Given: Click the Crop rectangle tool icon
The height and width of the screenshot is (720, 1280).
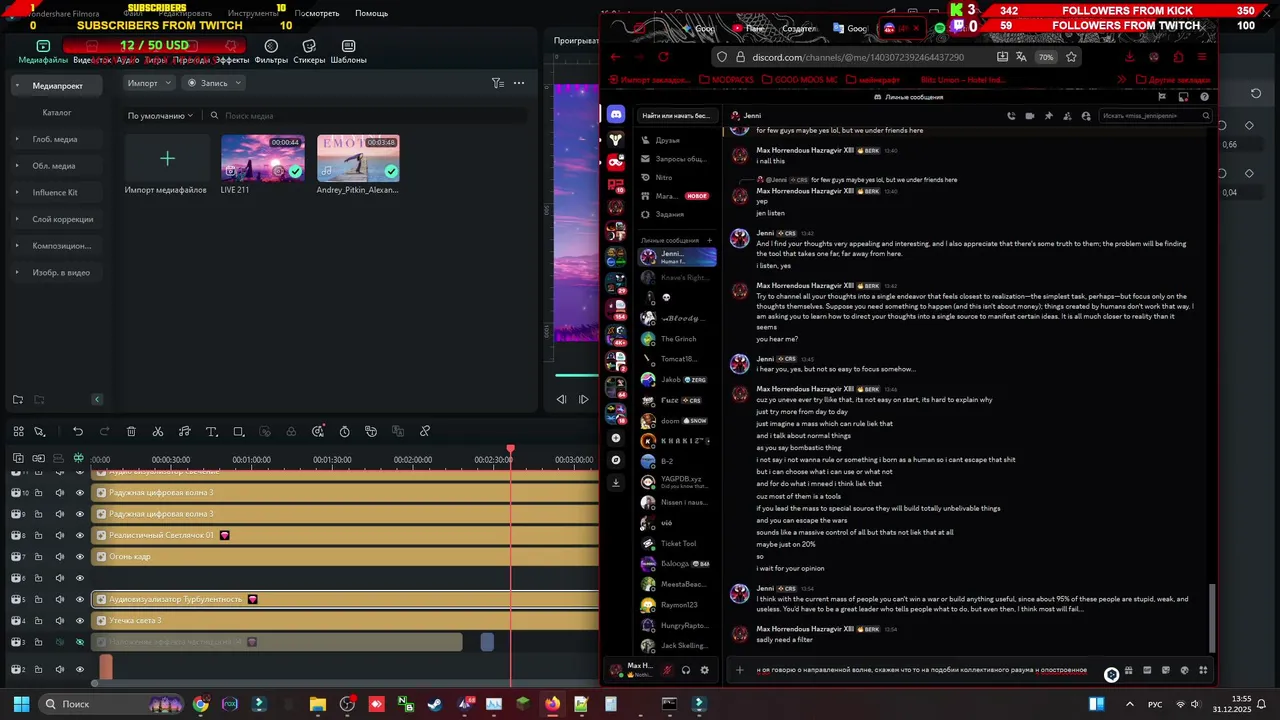Looking at the screenshot, I should pos(238,431).
